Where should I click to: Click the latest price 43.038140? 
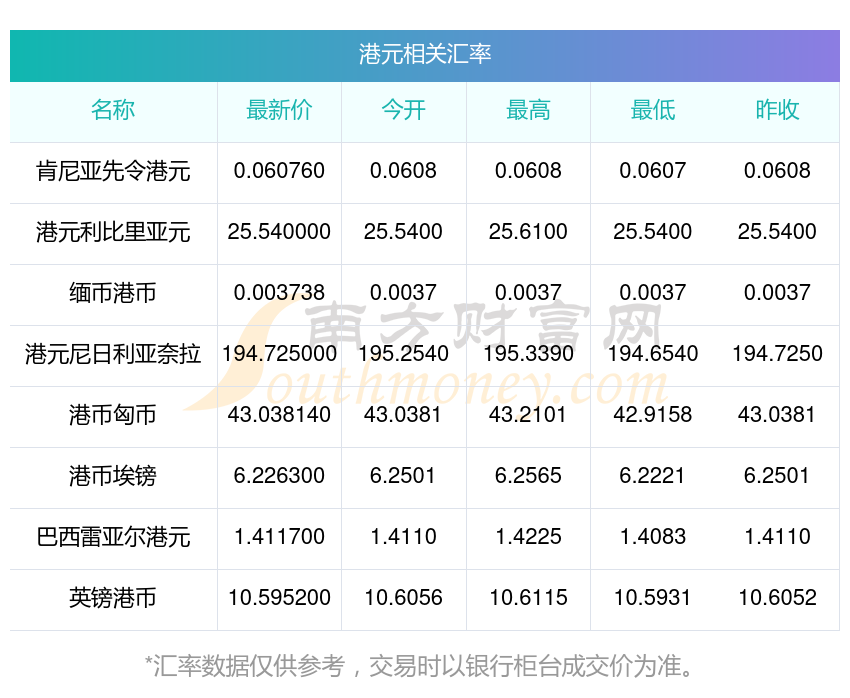click(x=279, y=415)
